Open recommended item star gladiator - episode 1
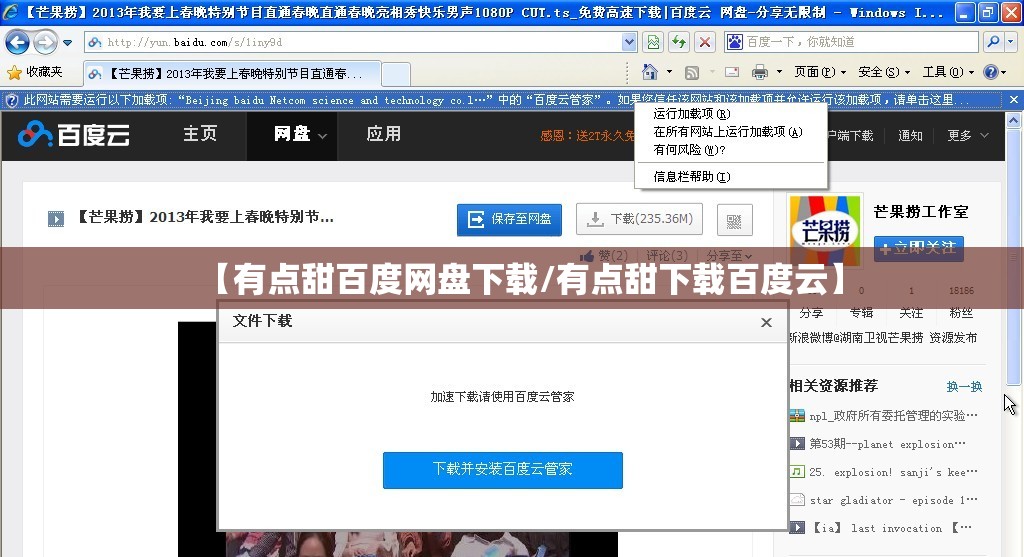This screenshot has height=557, width=1024. click(893, 501)
